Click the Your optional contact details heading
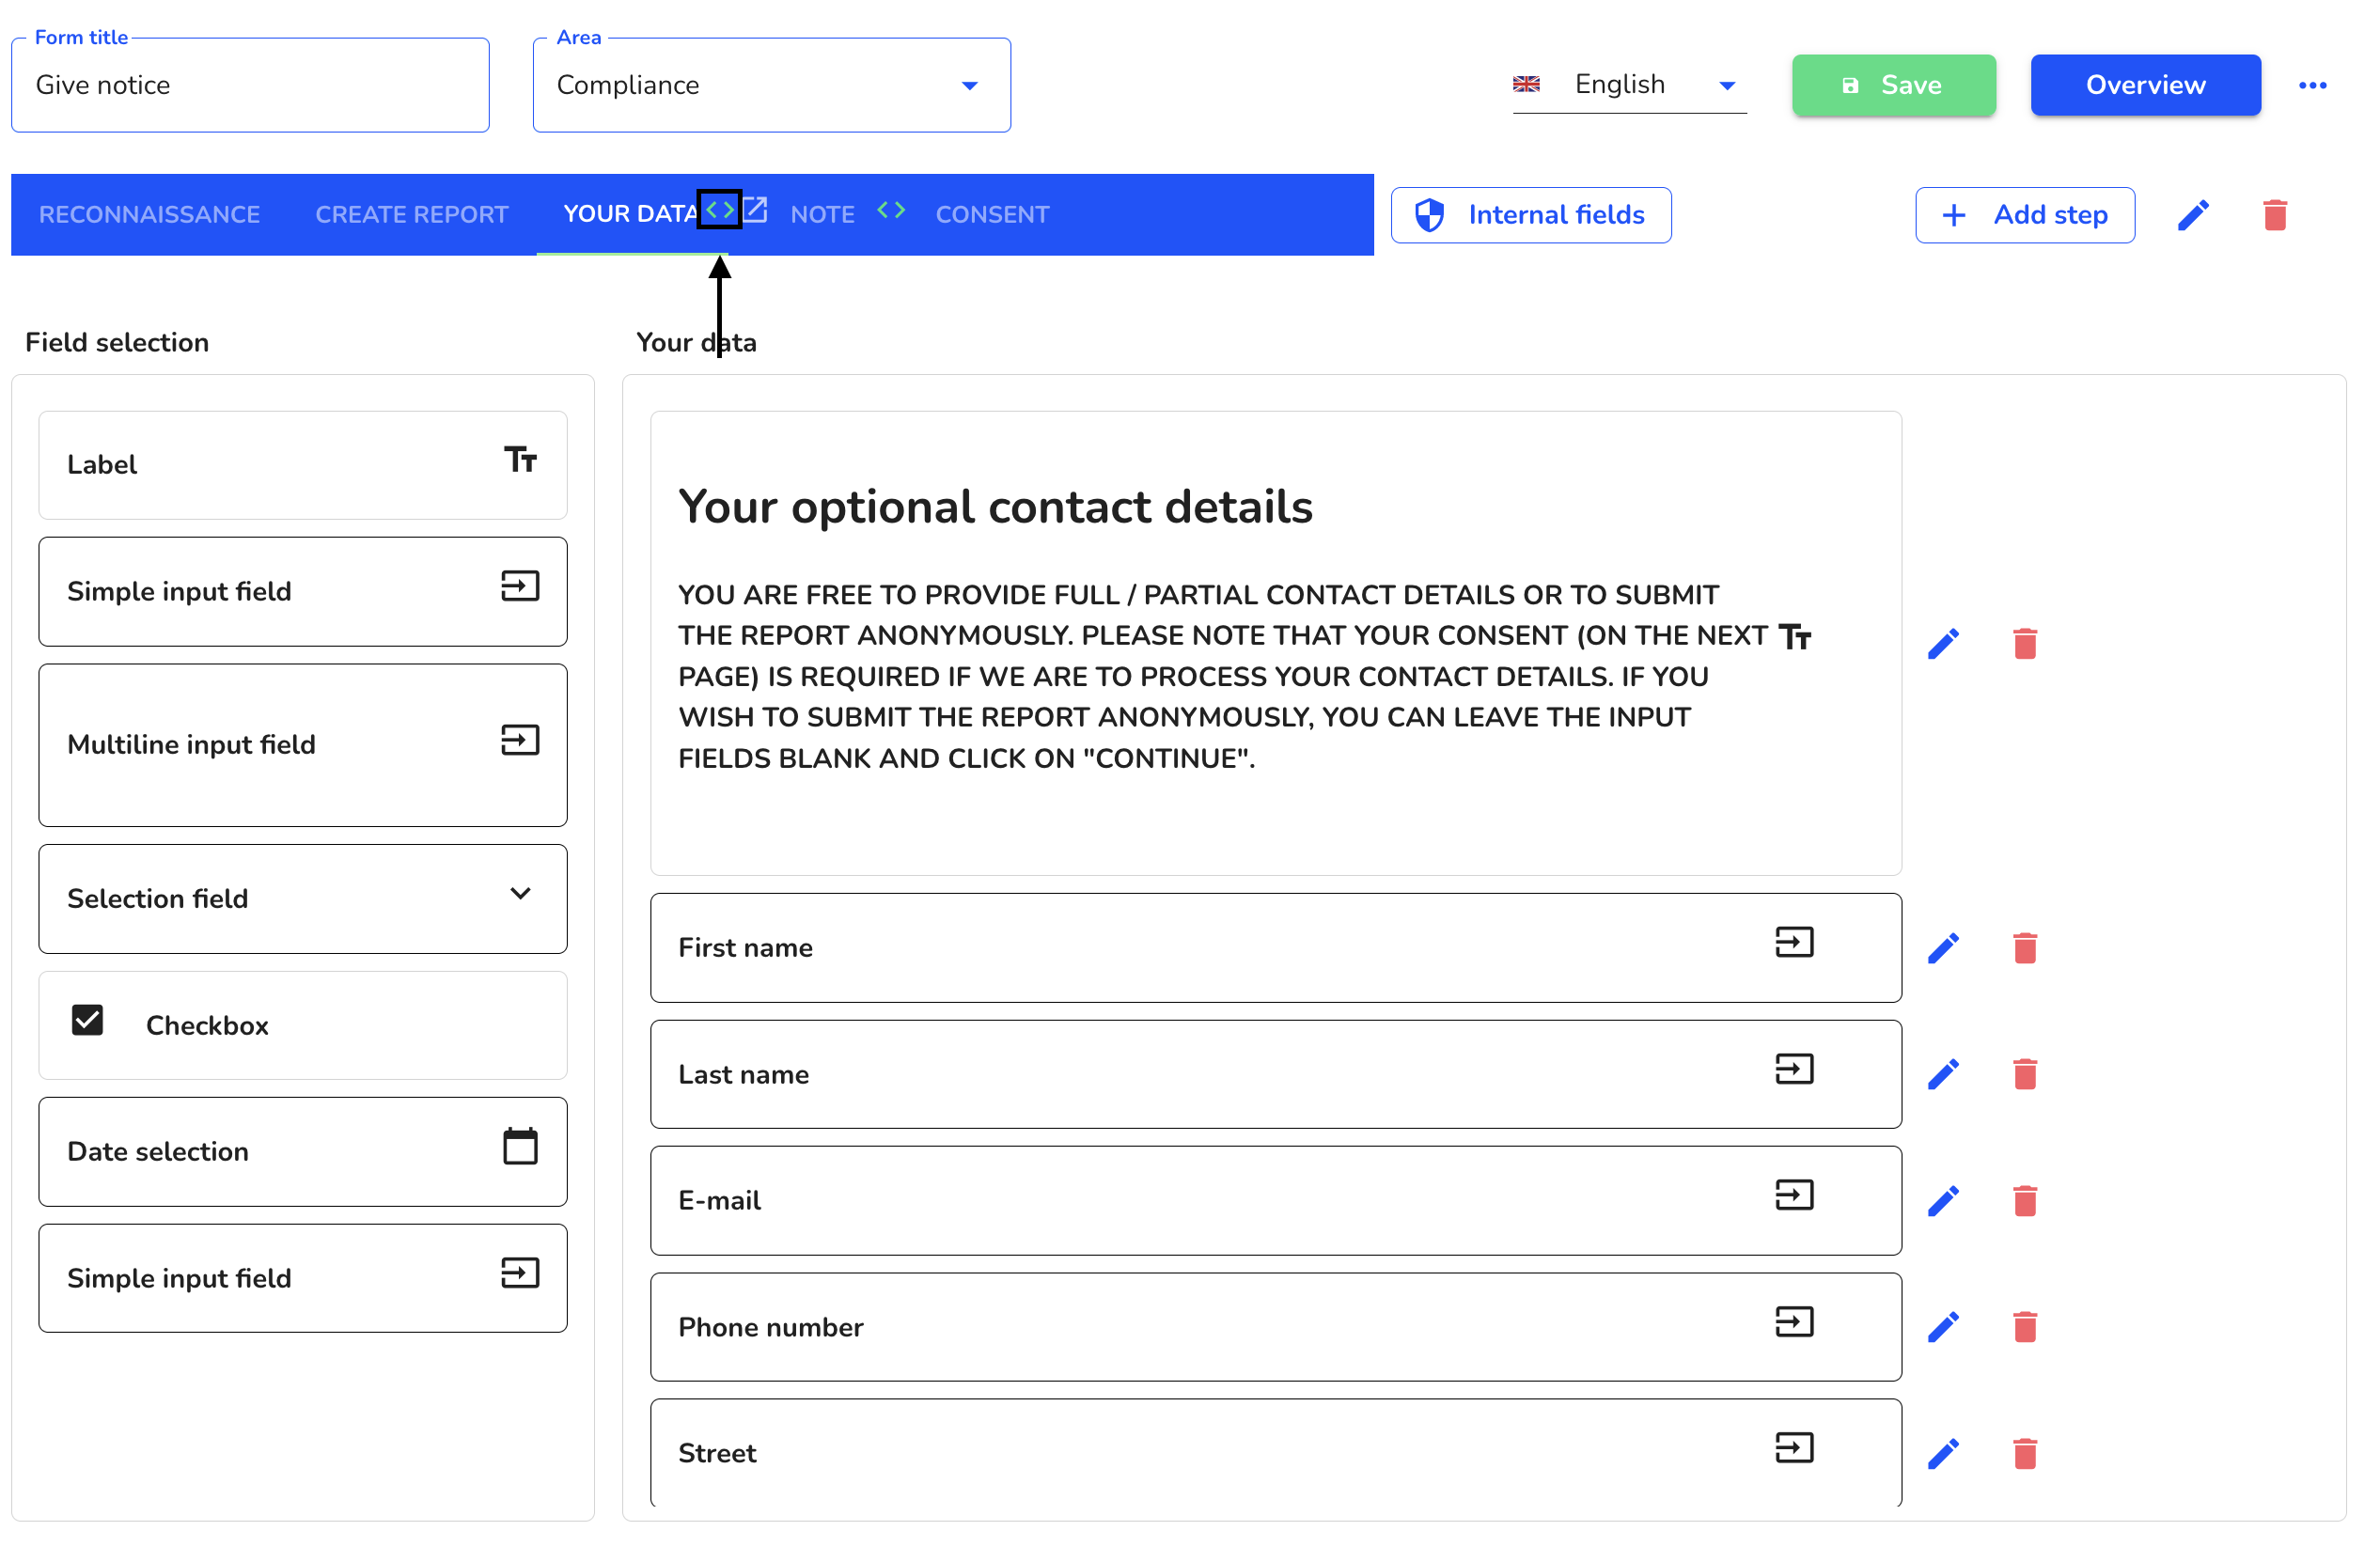2380x1562 pixels. [995, 507]
